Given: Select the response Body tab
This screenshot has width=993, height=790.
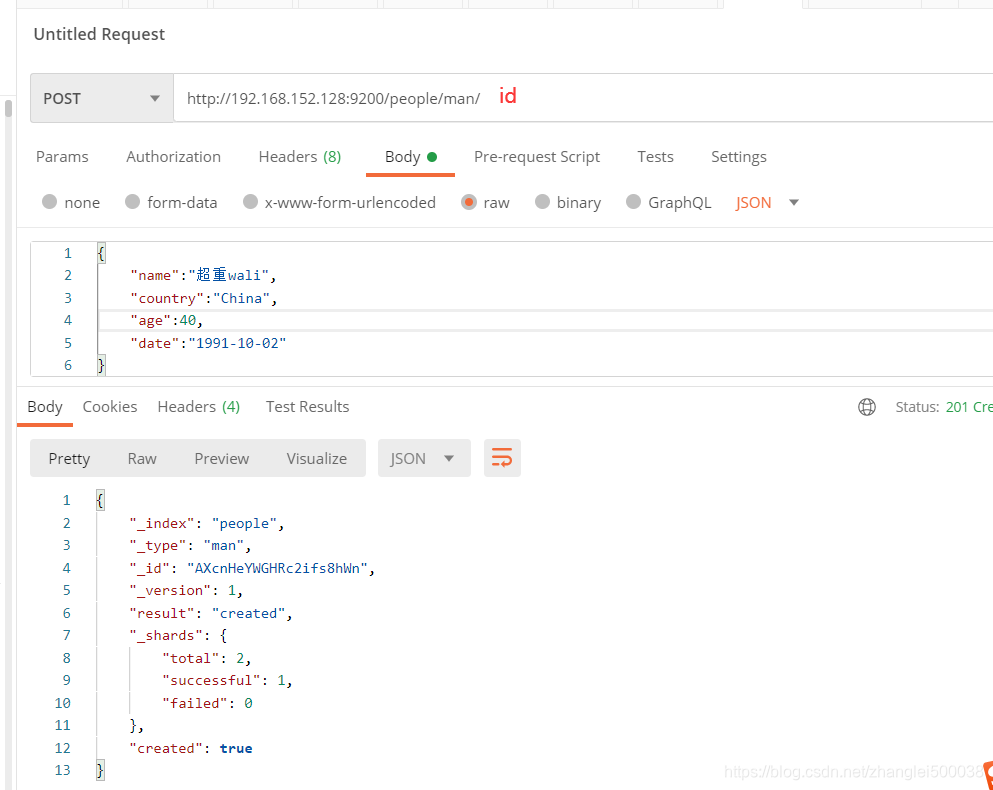Looking at the screenshot, I should pos(45,407).
